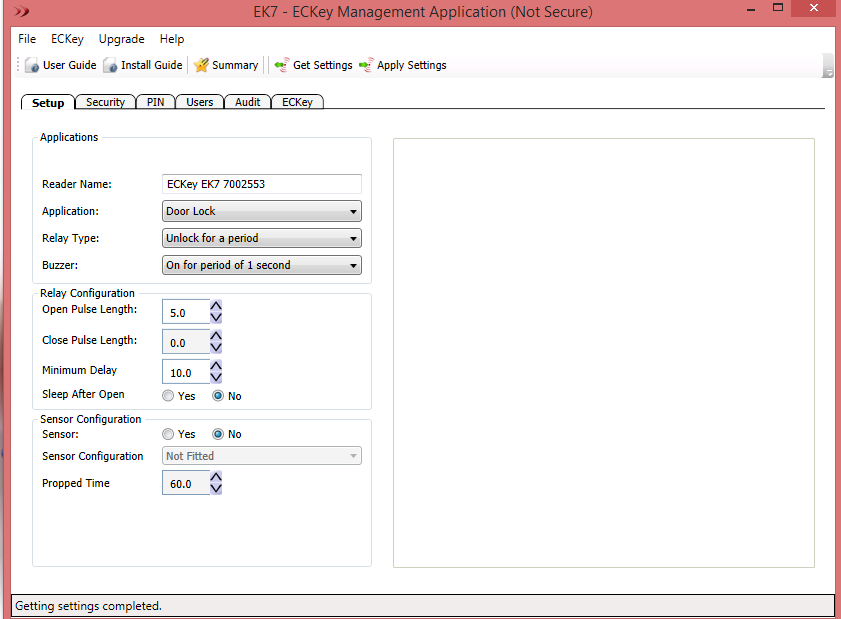Click the 'Reader Name:' label
This screenshot has height=619, width=841.
pyautogui.click(x=77, y=184)
